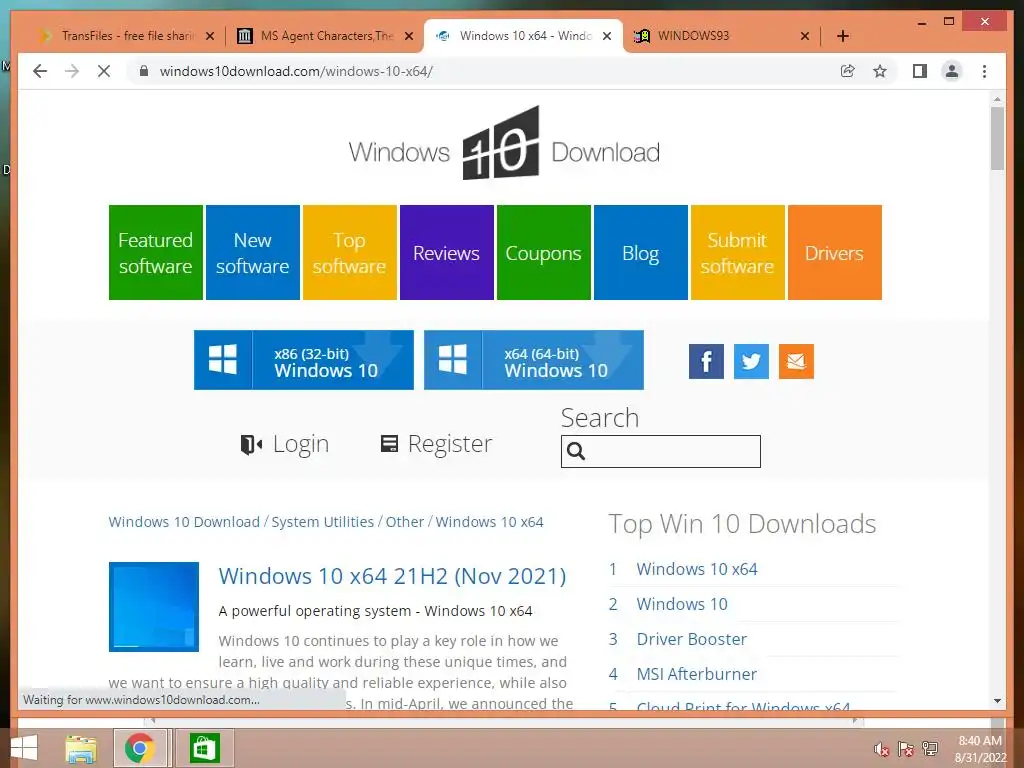
Task: Go to Reviews section
Action: coord(447,253)
